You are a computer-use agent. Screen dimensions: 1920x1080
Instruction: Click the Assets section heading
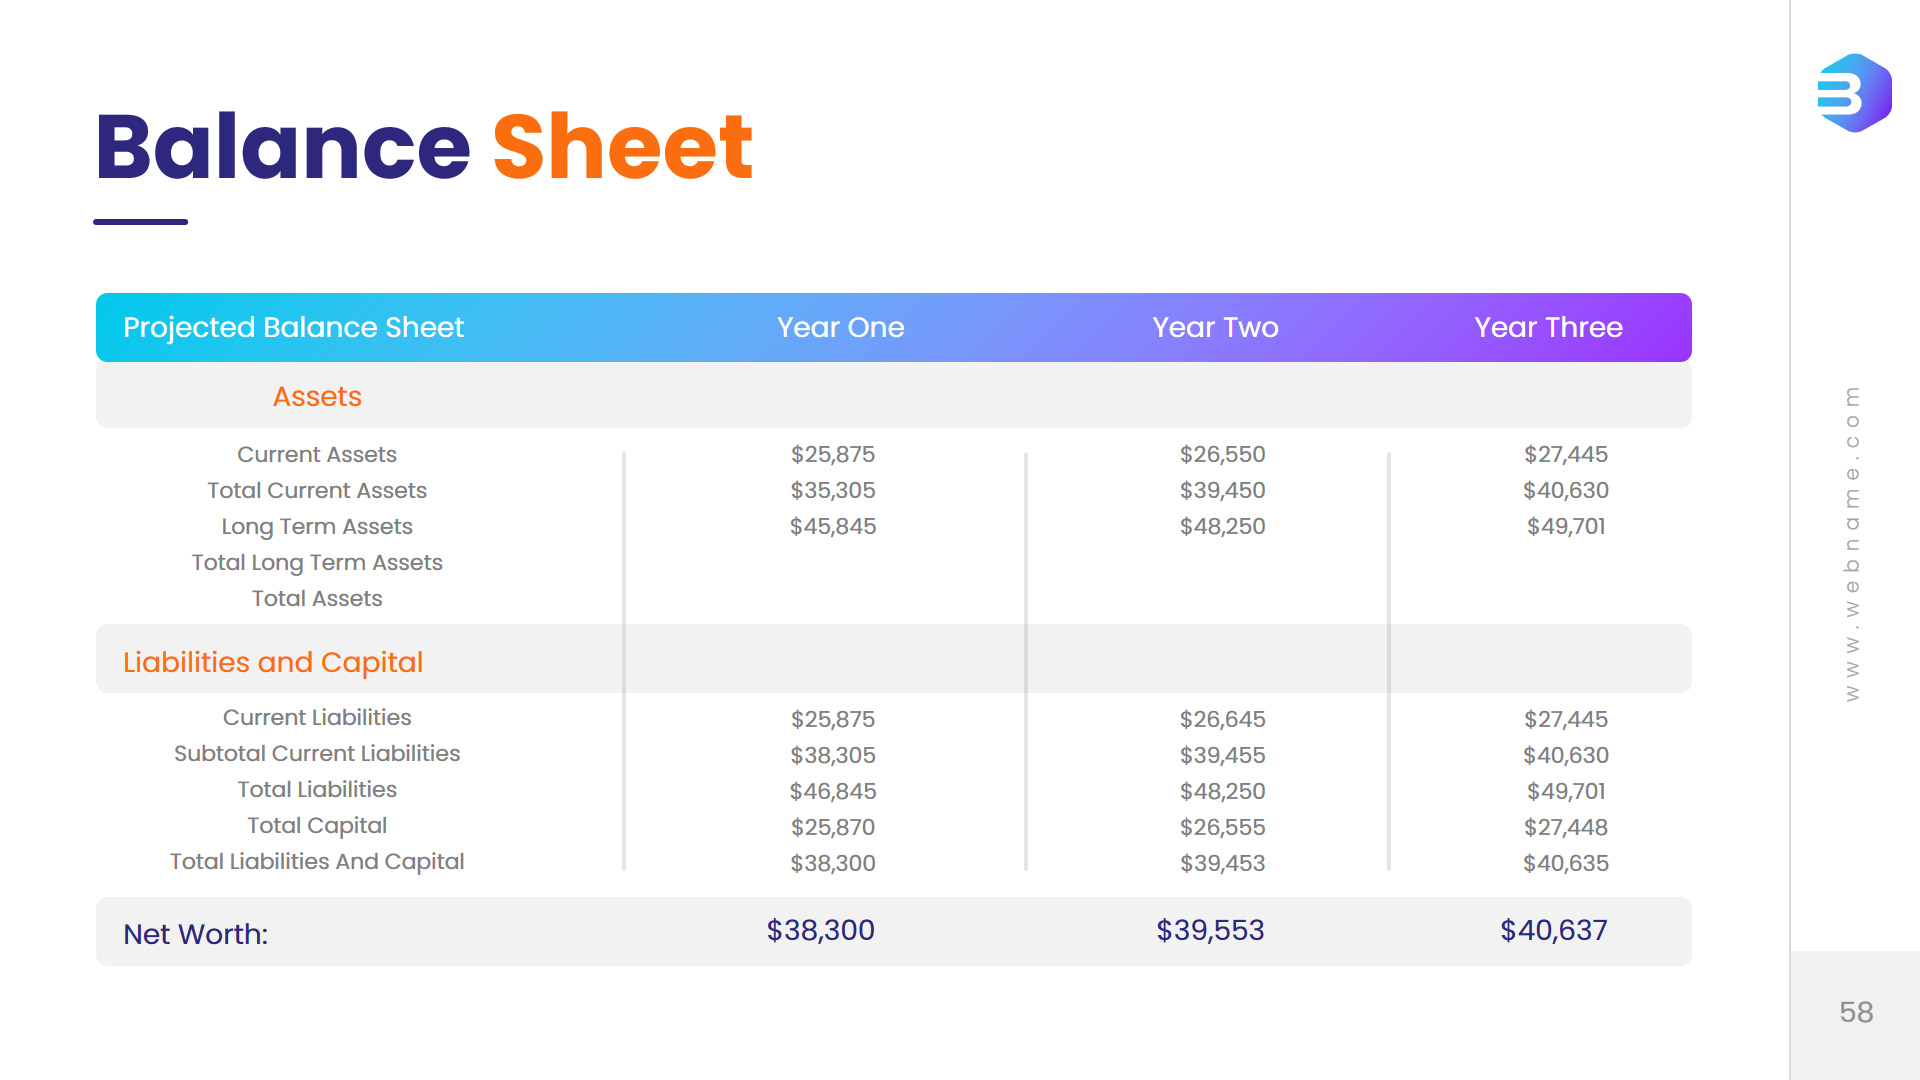click(x=317, y=396)
